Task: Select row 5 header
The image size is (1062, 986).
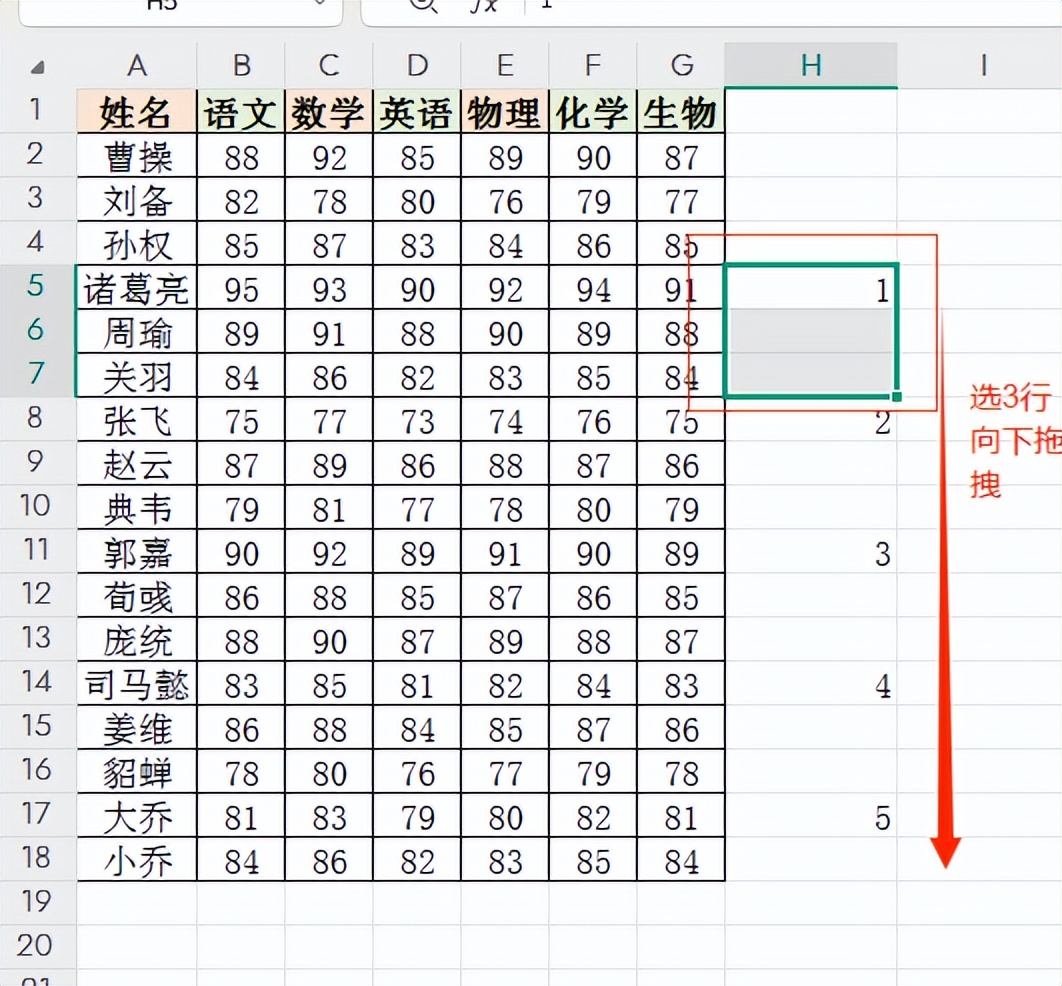Action: pos(37,286)
